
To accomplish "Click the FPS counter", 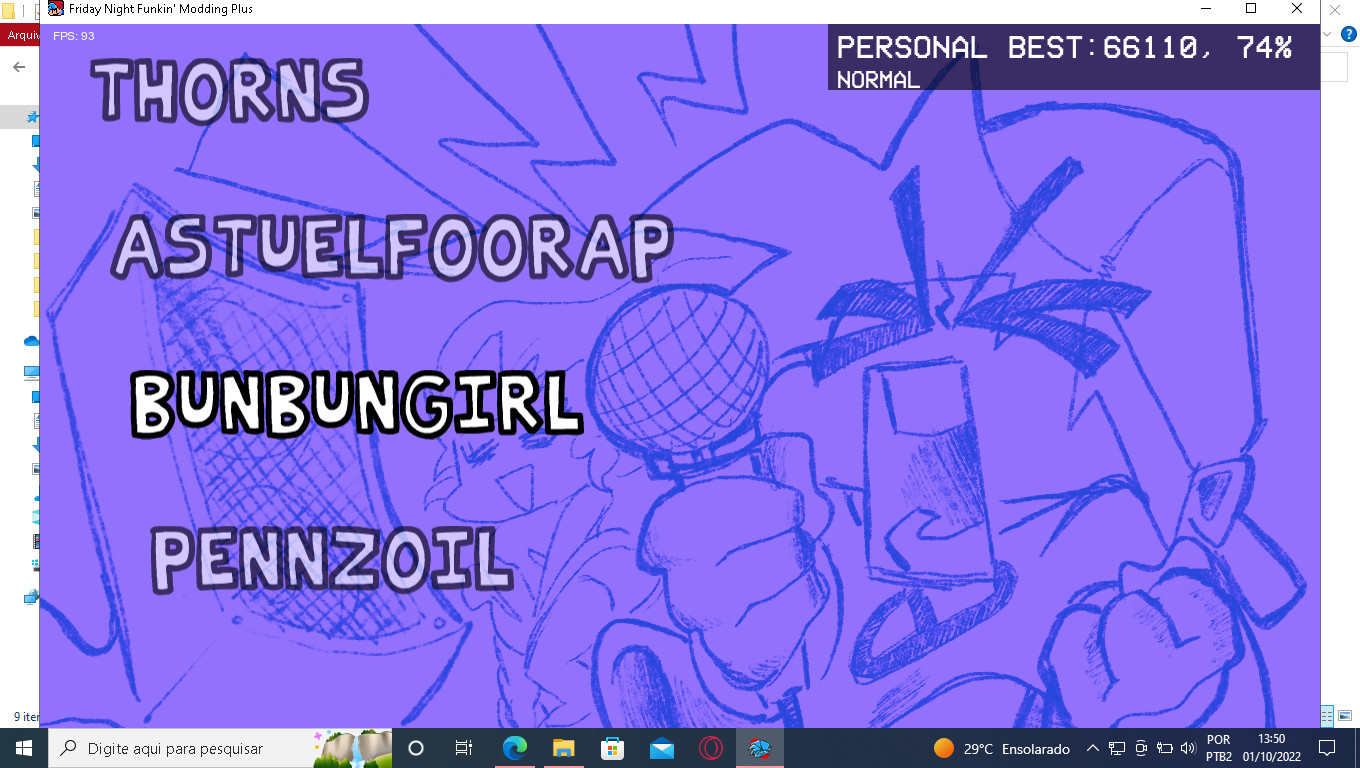I will click(74, 36).
